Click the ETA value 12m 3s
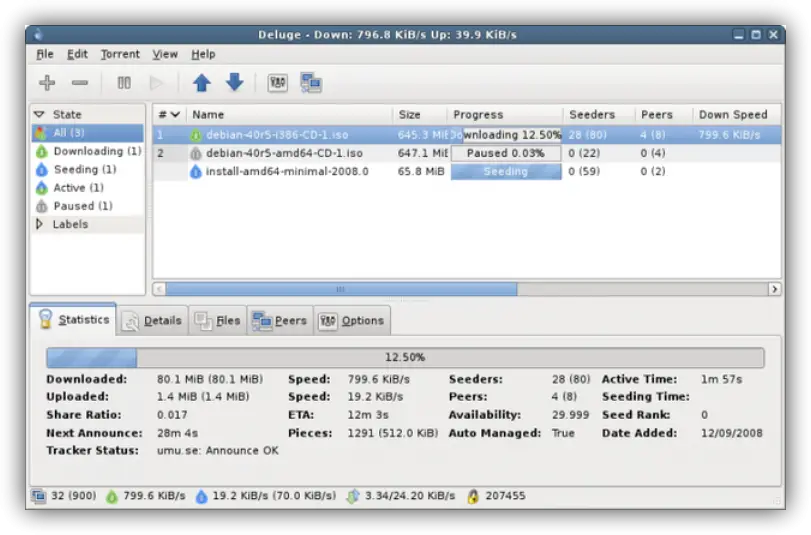Viewport: 811px width, 535px height. [x=368, y=415]
